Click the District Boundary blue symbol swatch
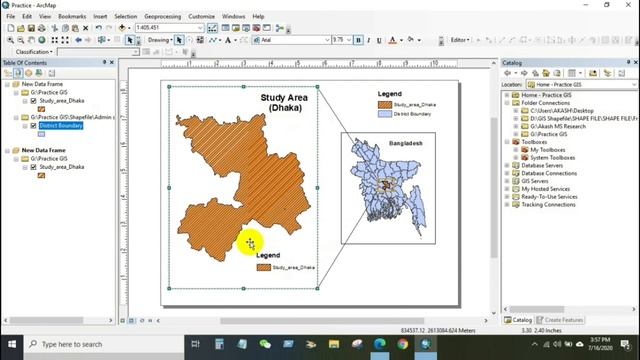 (41, 134)
